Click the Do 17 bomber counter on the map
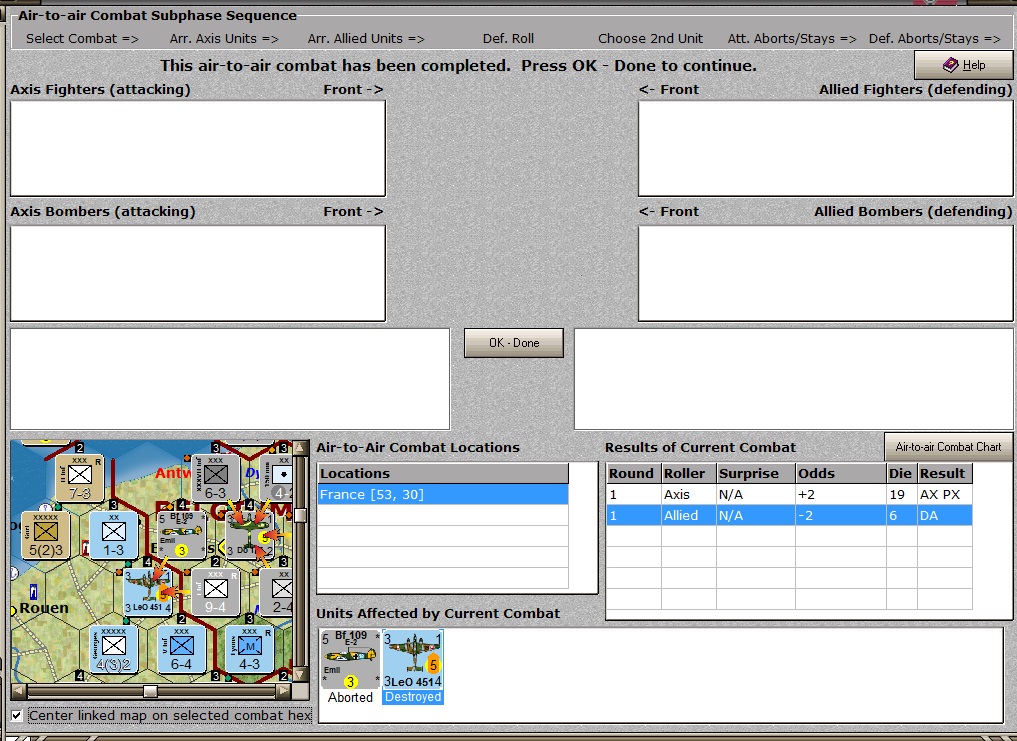This screenshot has width=1017, height=741. click(250, 535)
